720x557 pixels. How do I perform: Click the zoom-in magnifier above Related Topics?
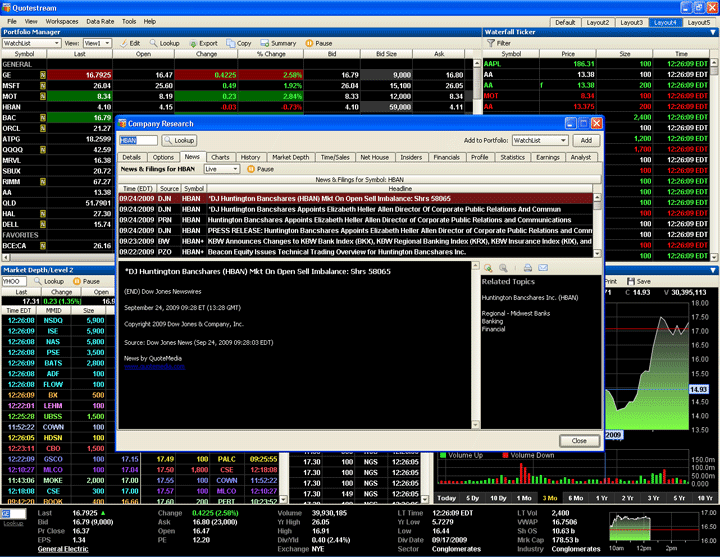point(488,268)
